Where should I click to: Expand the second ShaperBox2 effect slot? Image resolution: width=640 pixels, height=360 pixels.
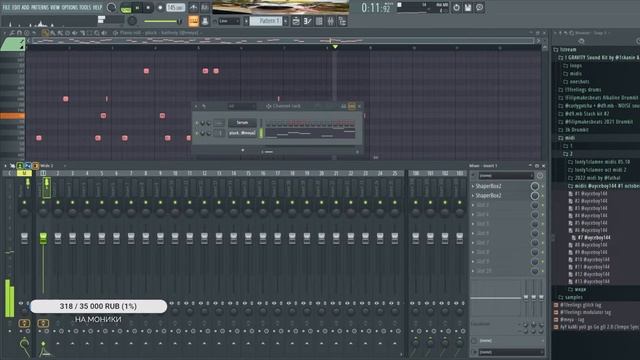[x=473, y=196]
